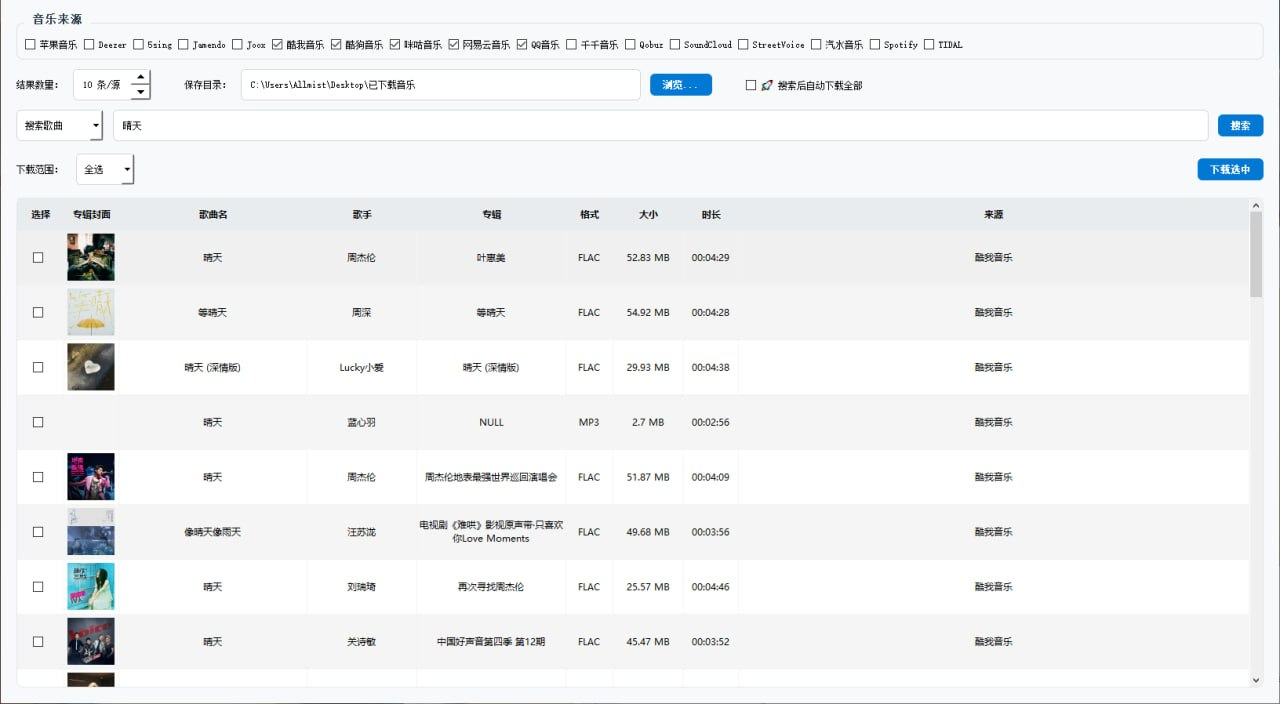Enable Joox as a music source
The image size is (1280, 704).
(x=237, y=44)
